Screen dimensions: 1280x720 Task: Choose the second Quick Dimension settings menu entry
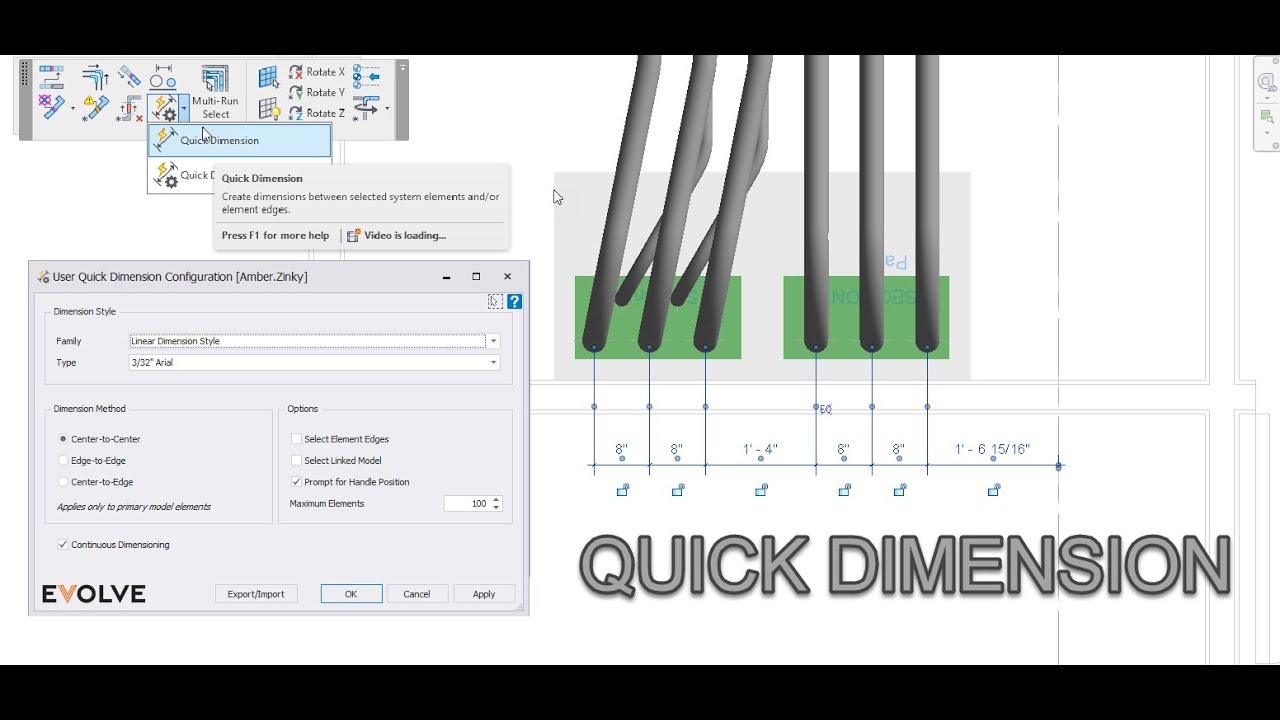182,175
